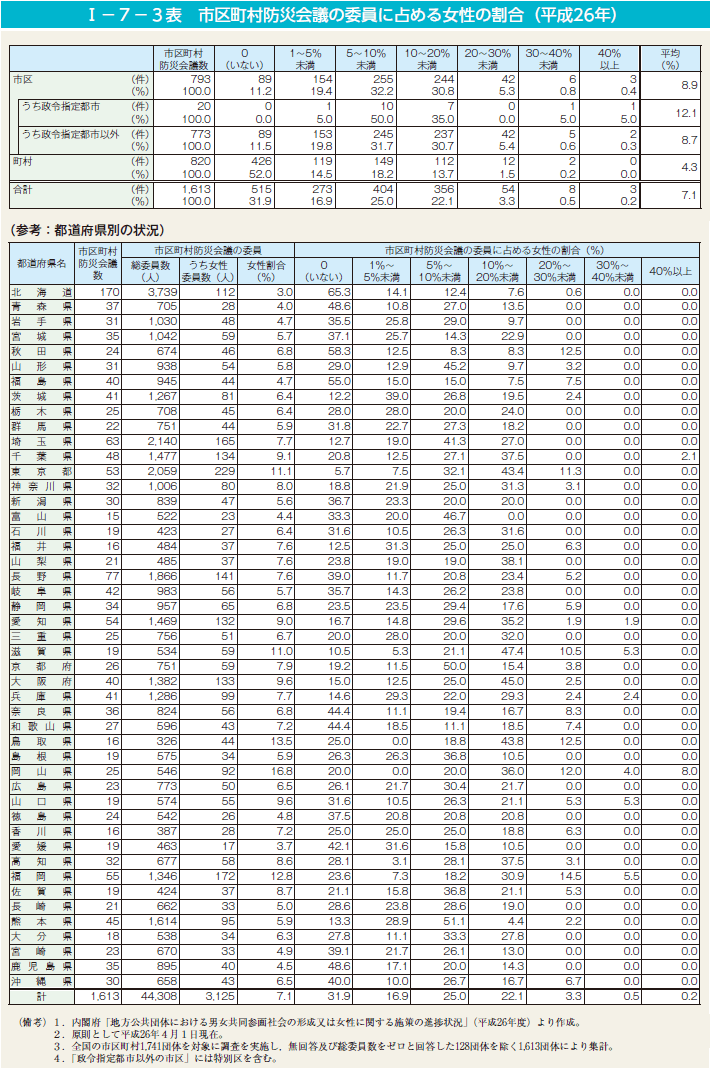Image resolution: width=710 pixels, height=1068 pixels.
Task: Click the '東京都' prefecture row label
Action: coord(42,471)
